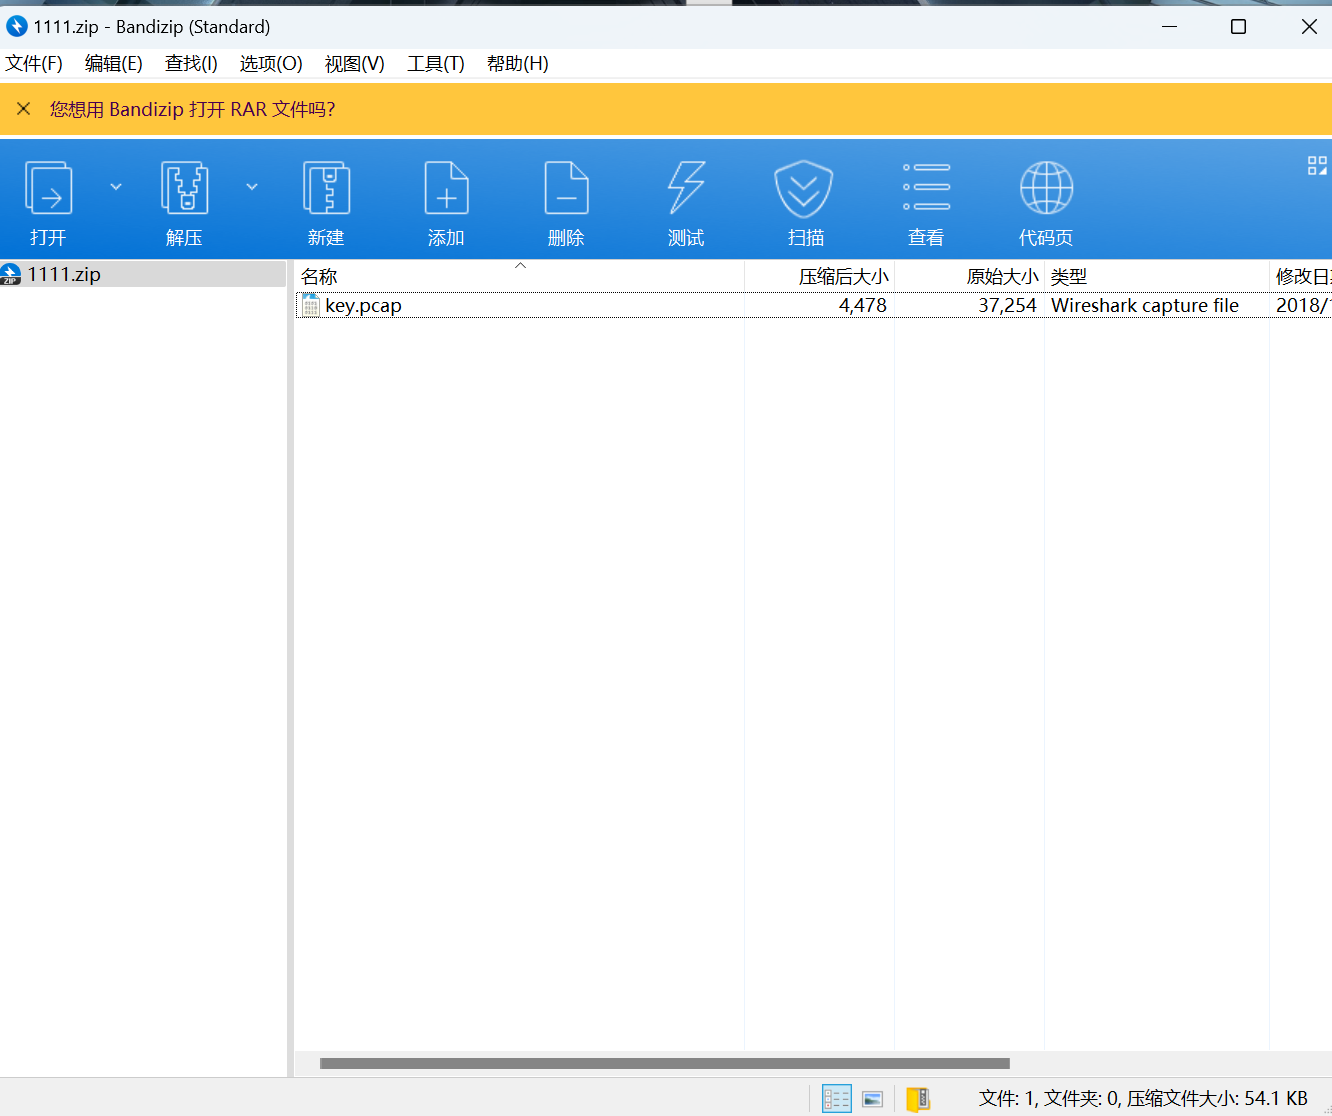The image size is (1332, 1116).
Task: Switch to thumbnail image view in status bar
Action: pos(873,1099)
